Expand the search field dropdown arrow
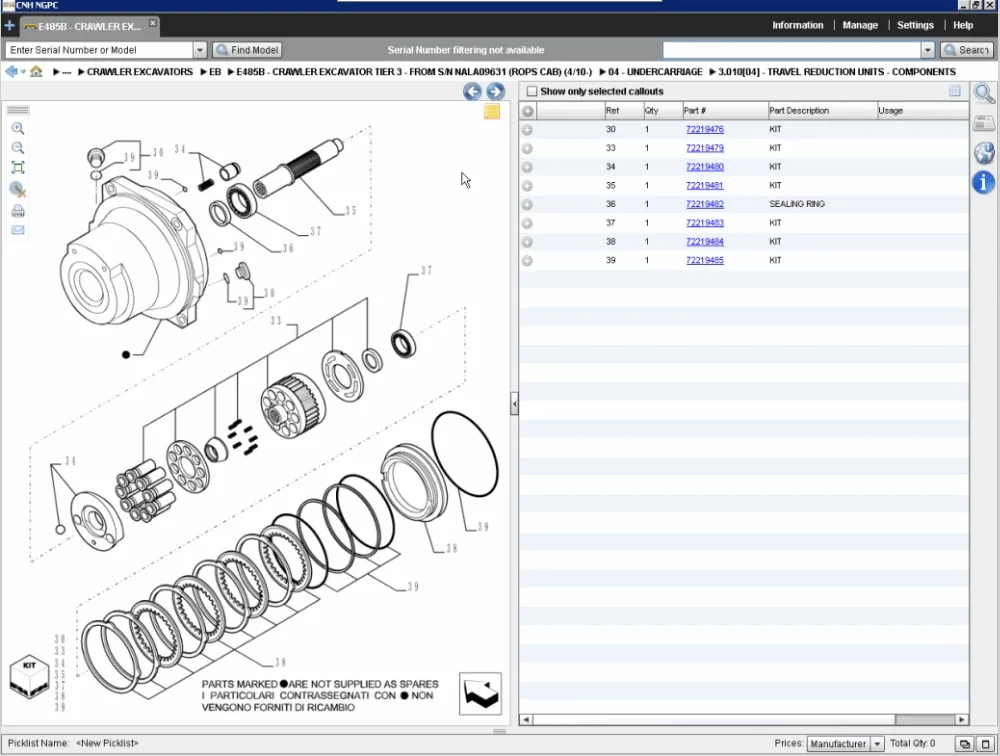Screen dimensions: 1000x756 (927, 50)
